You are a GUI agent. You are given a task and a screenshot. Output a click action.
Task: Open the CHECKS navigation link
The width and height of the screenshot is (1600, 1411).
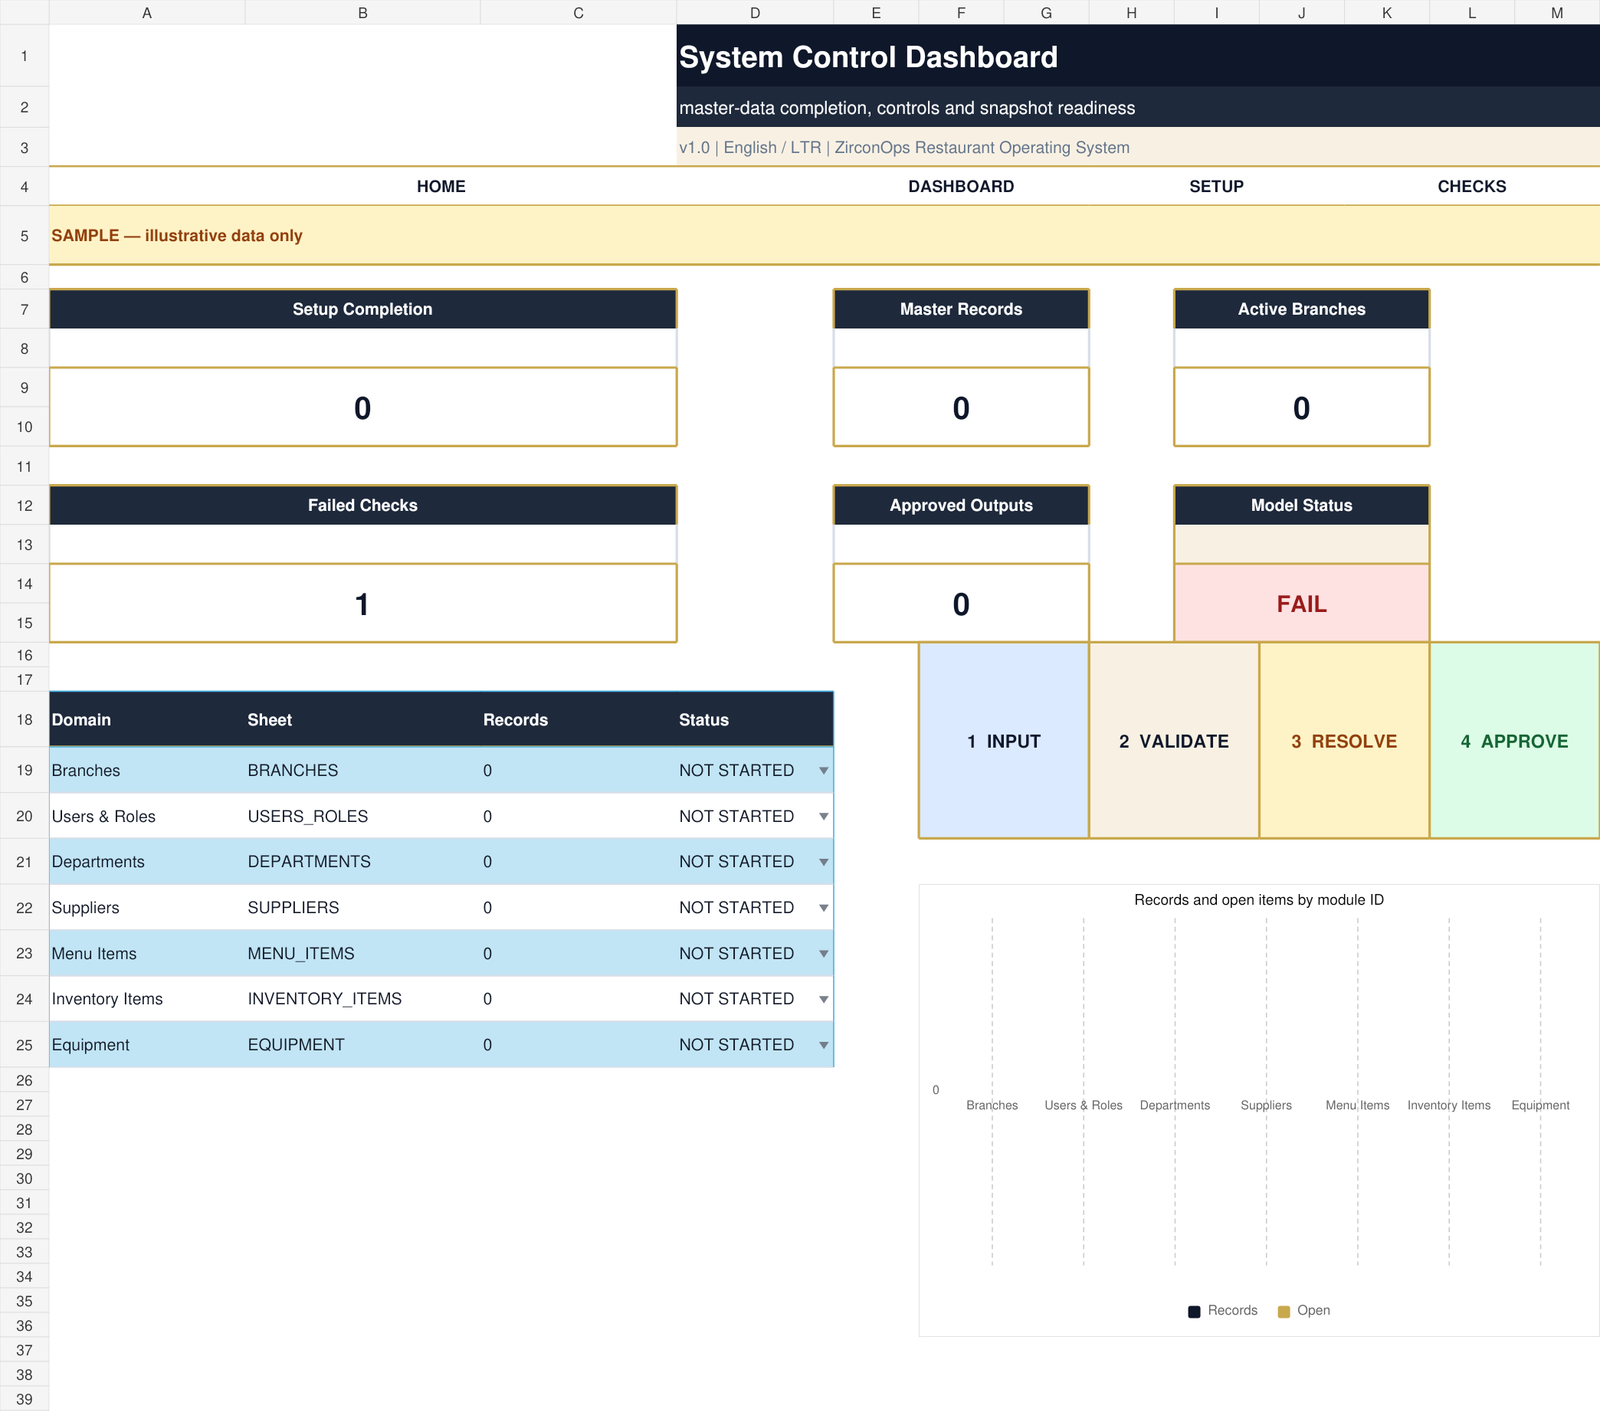click(x=1472, y=186)
